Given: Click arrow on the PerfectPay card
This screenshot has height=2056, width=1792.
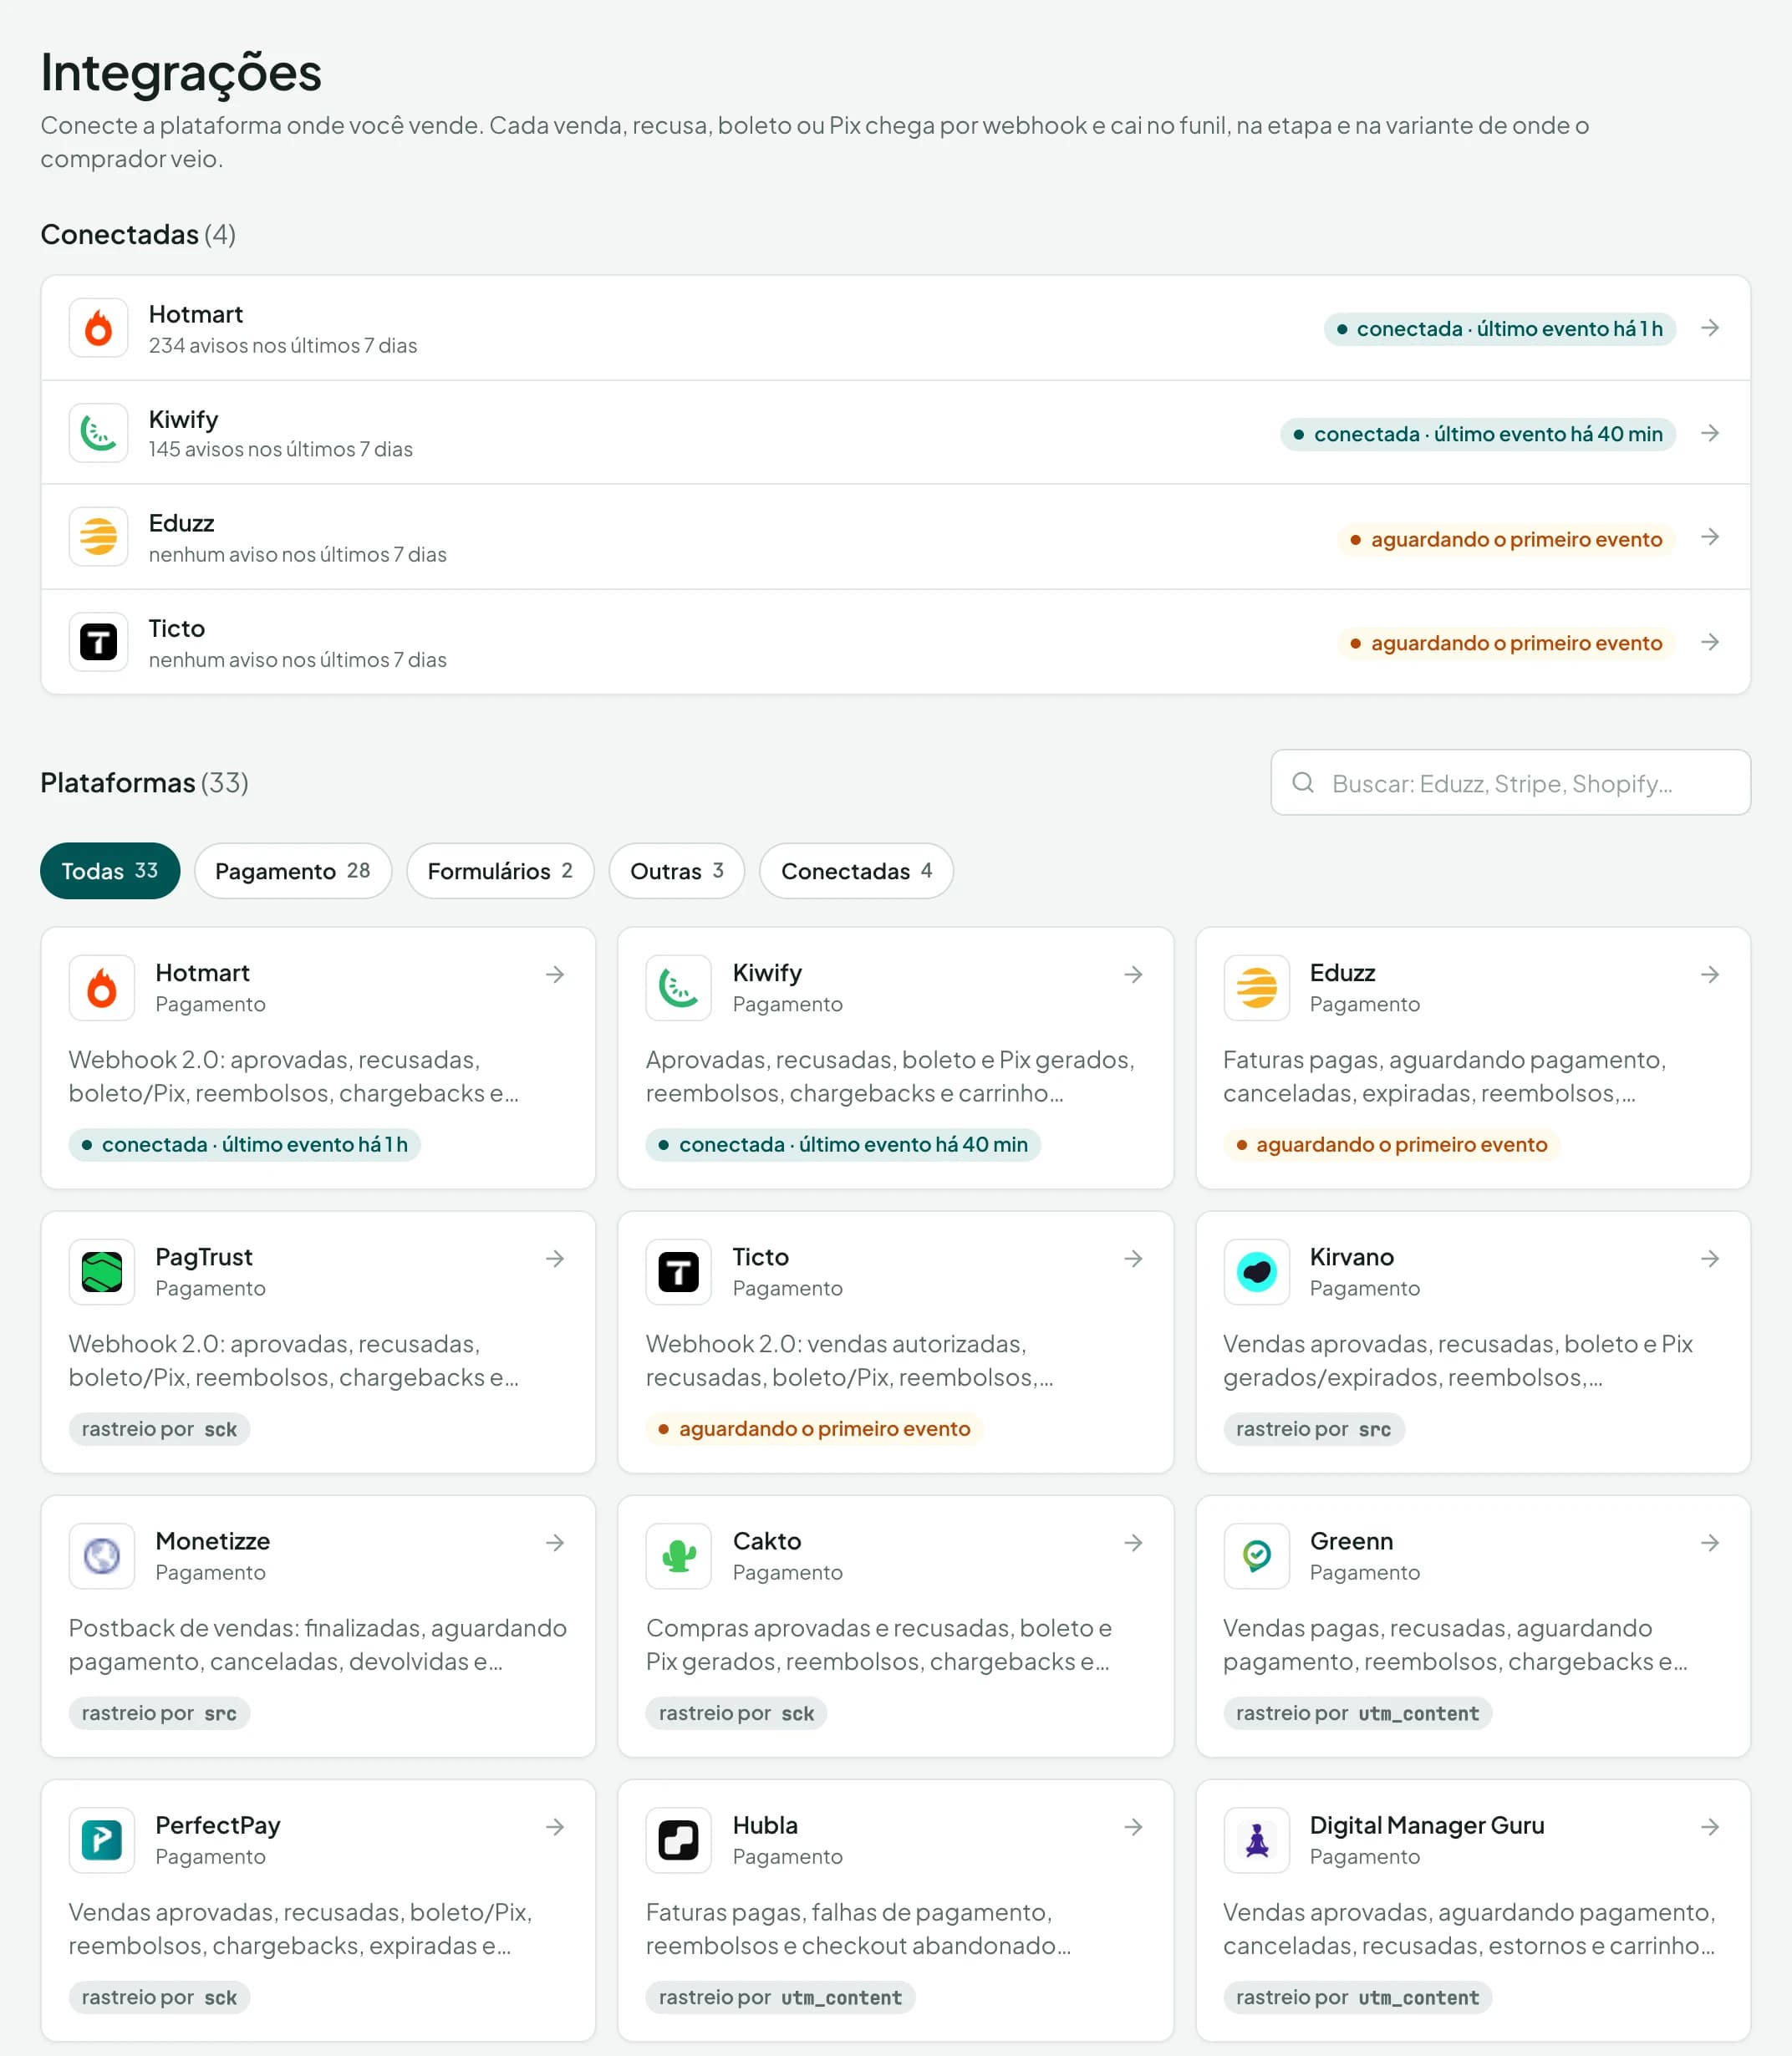Looking at the screenshot, I should [555, 1826].
